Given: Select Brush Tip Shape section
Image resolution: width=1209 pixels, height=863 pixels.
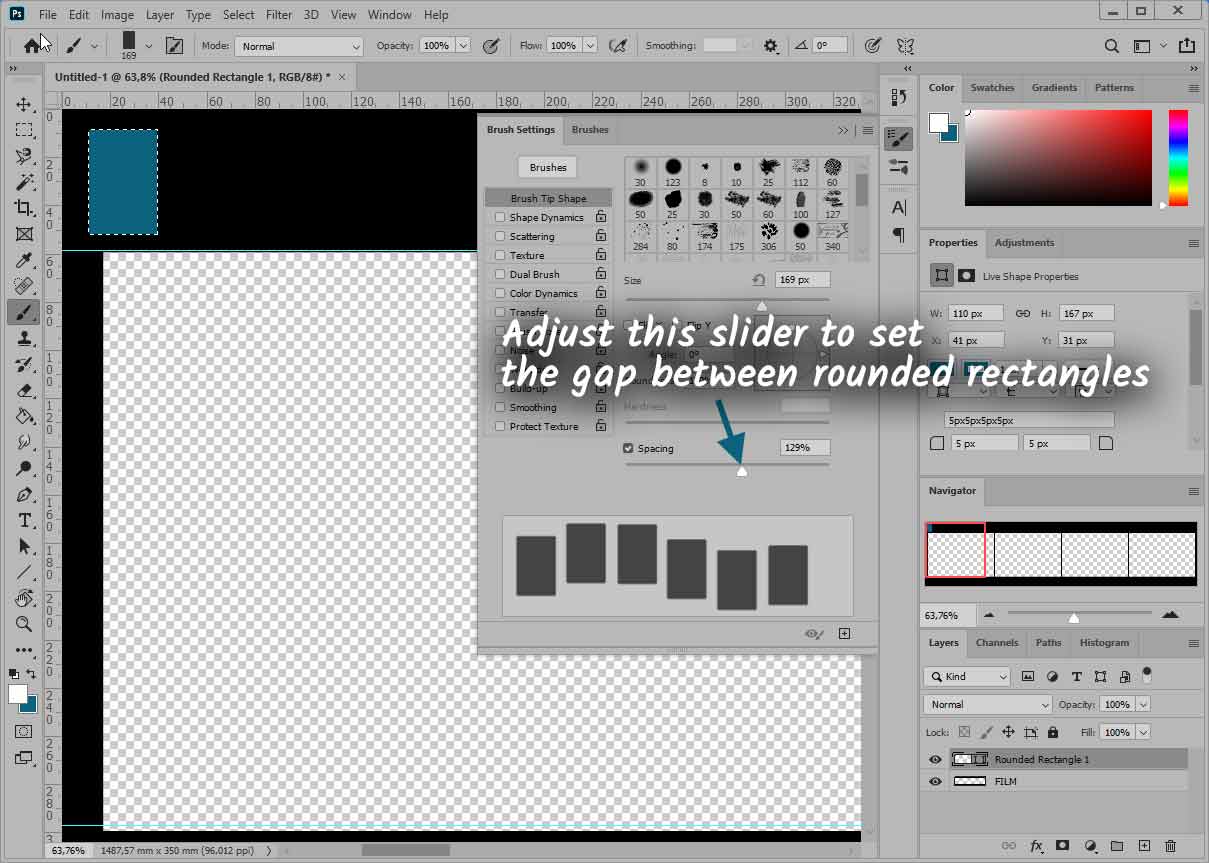Looking at the screenshot, I should [548, 198].
